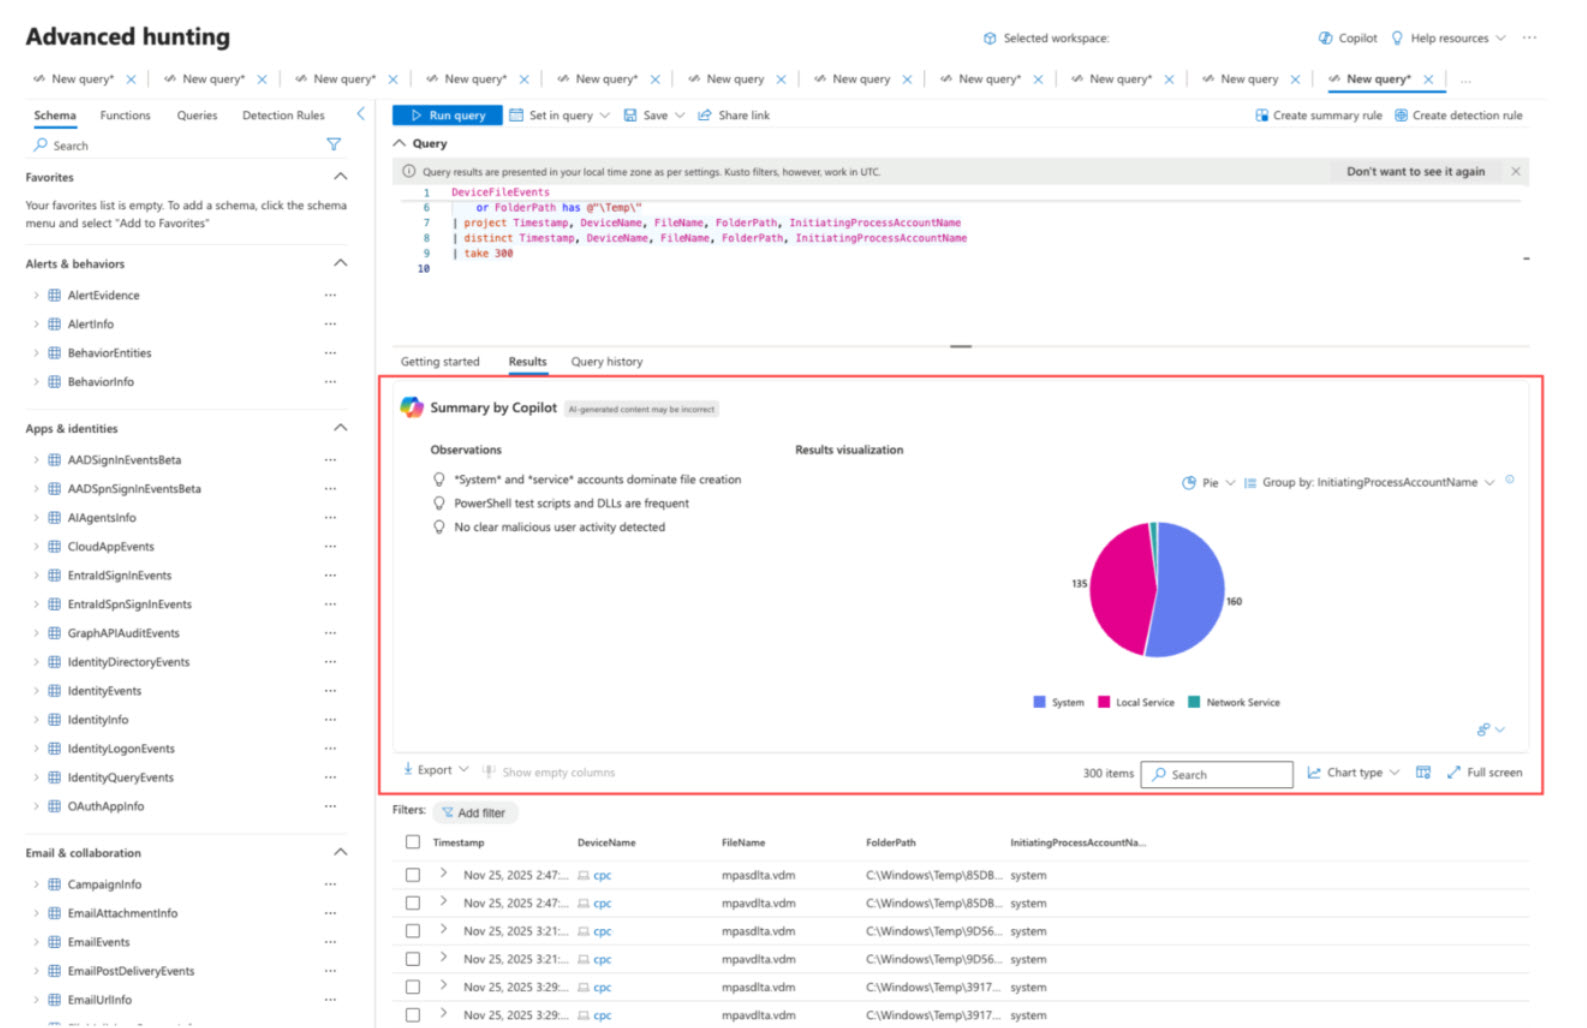The width and height of the screenshot is (1587, 1028).
Task: Click the Copilot icon in header
Action: coord(1325,38)
